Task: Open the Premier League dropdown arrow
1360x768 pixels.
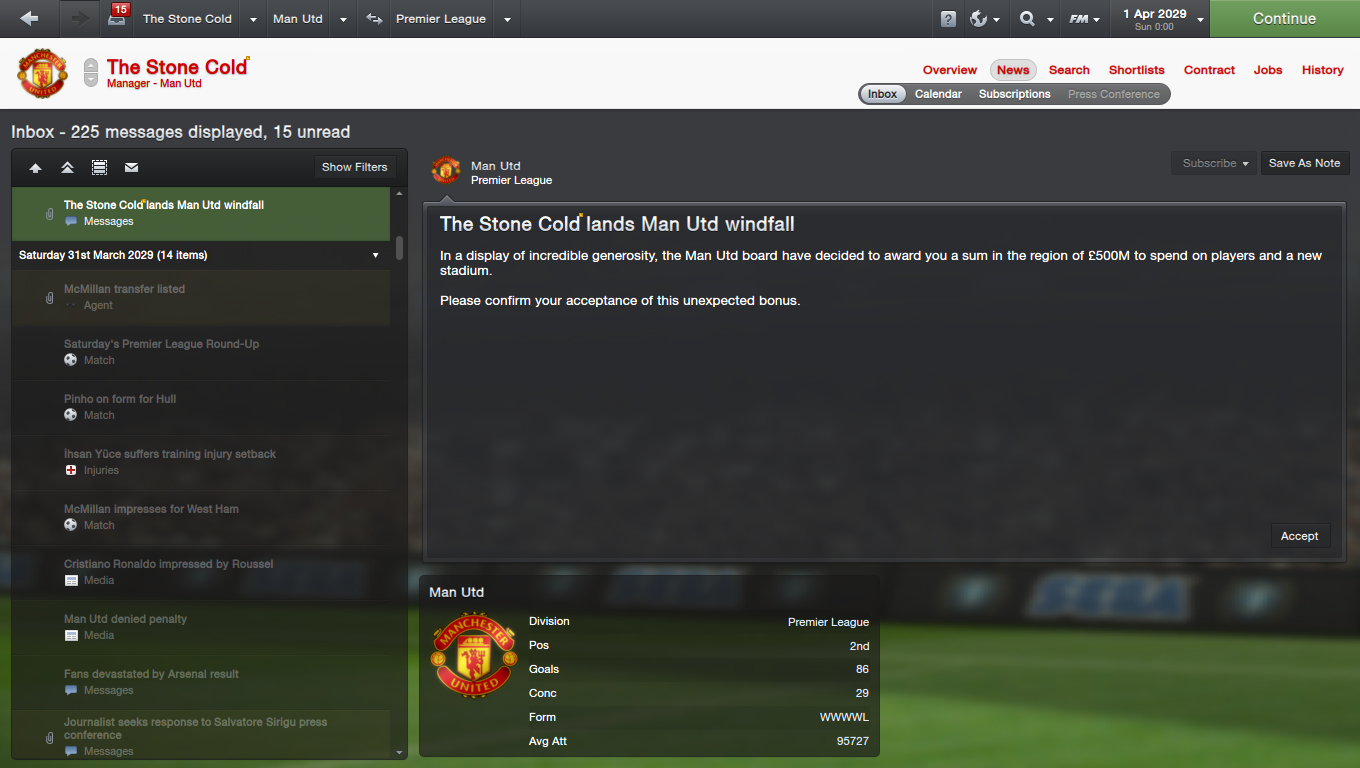Action: (x=507, y=19)
